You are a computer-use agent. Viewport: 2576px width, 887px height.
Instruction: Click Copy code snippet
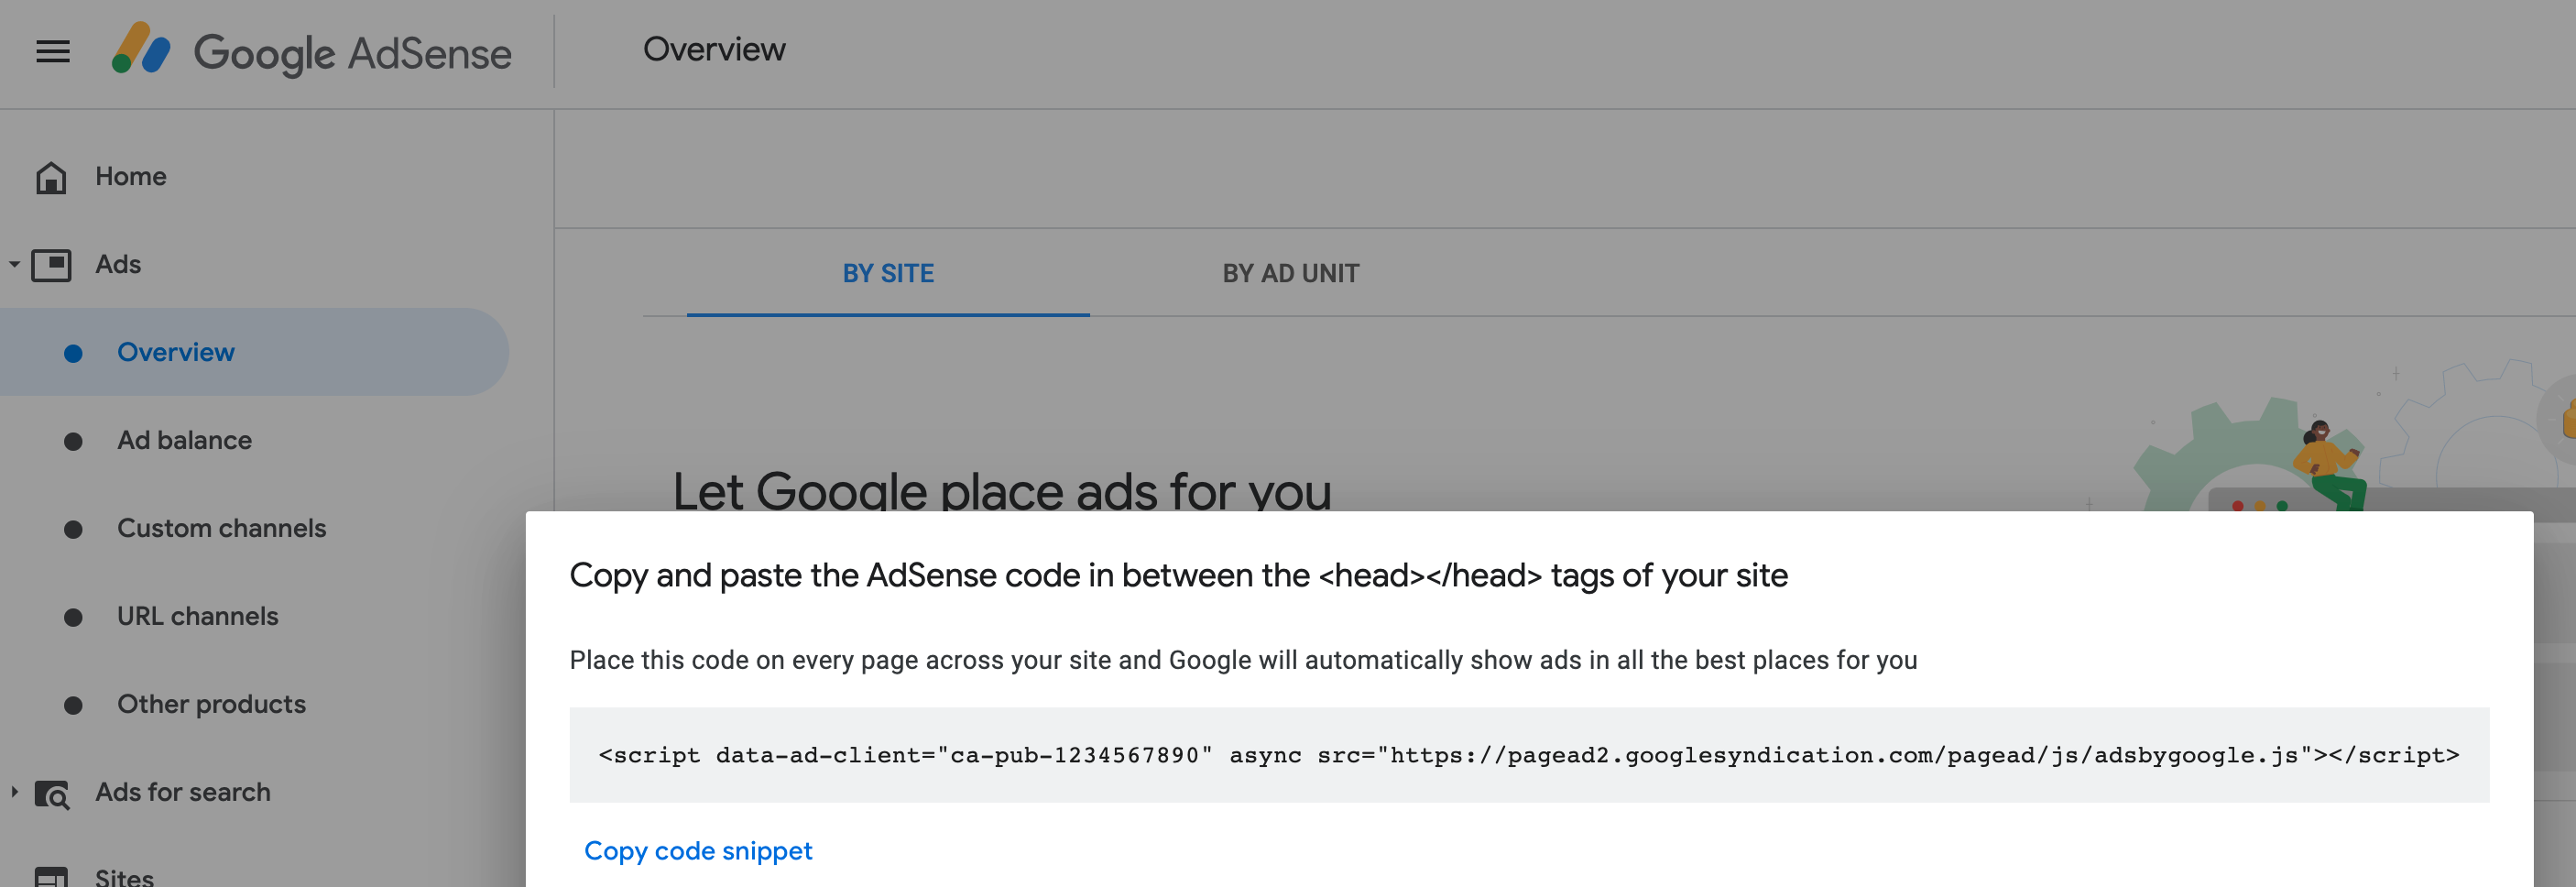(x=697, y=851)
